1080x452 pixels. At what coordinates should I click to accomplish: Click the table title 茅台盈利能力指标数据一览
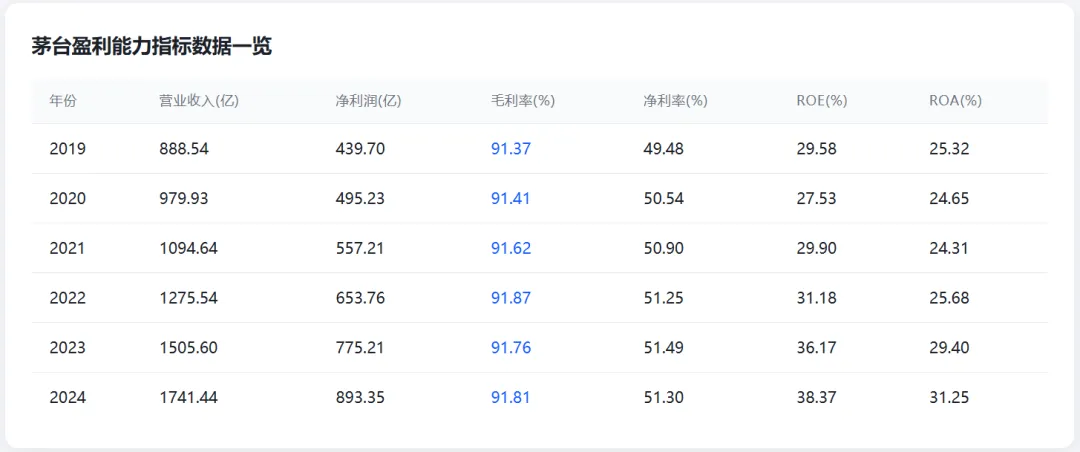[152, 47]
